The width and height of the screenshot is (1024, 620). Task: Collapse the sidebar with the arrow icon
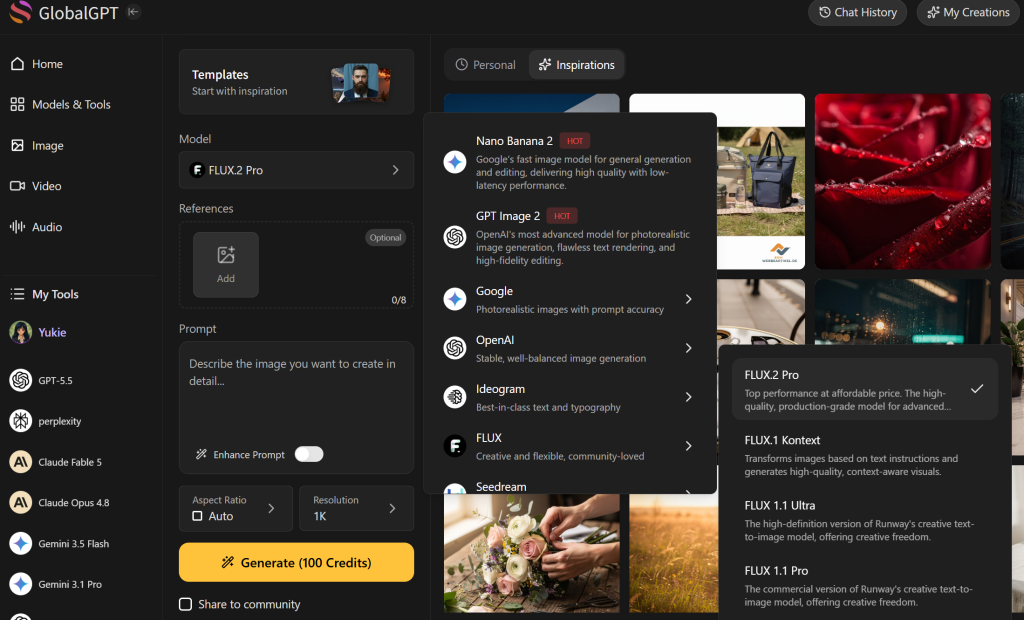tap(133, 12)
